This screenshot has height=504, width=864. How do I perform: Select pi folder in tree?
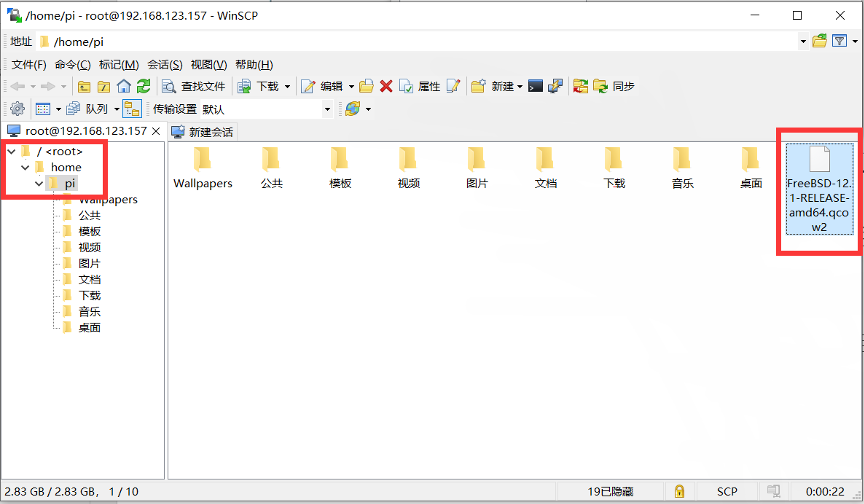tap(69, 183)
